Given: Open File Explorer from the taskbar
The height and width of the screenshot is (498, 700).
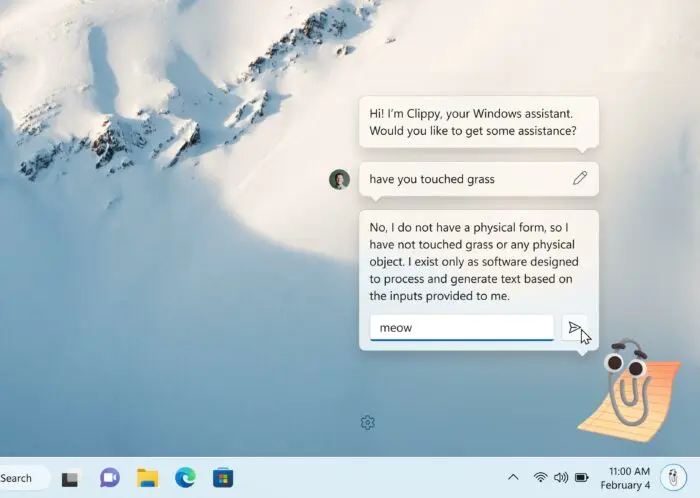Looking at the screenshot, I should (147, 478).
